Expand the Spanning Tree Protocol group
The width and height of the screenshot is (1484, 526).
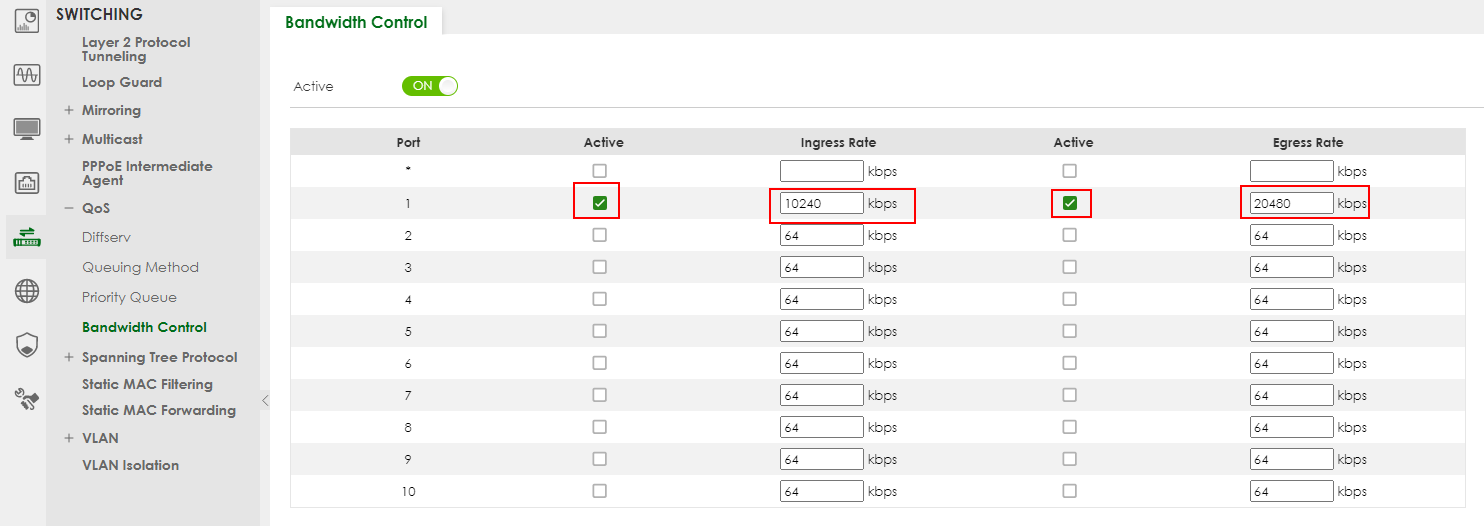pos(69,357)
